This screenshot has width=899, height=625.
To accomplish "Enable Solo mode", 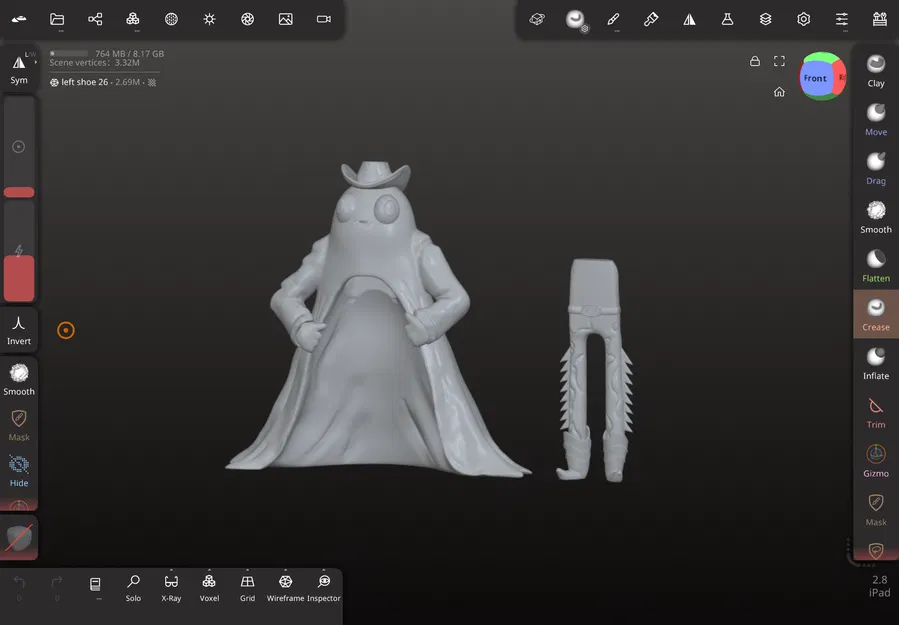I will coord(133,585).
